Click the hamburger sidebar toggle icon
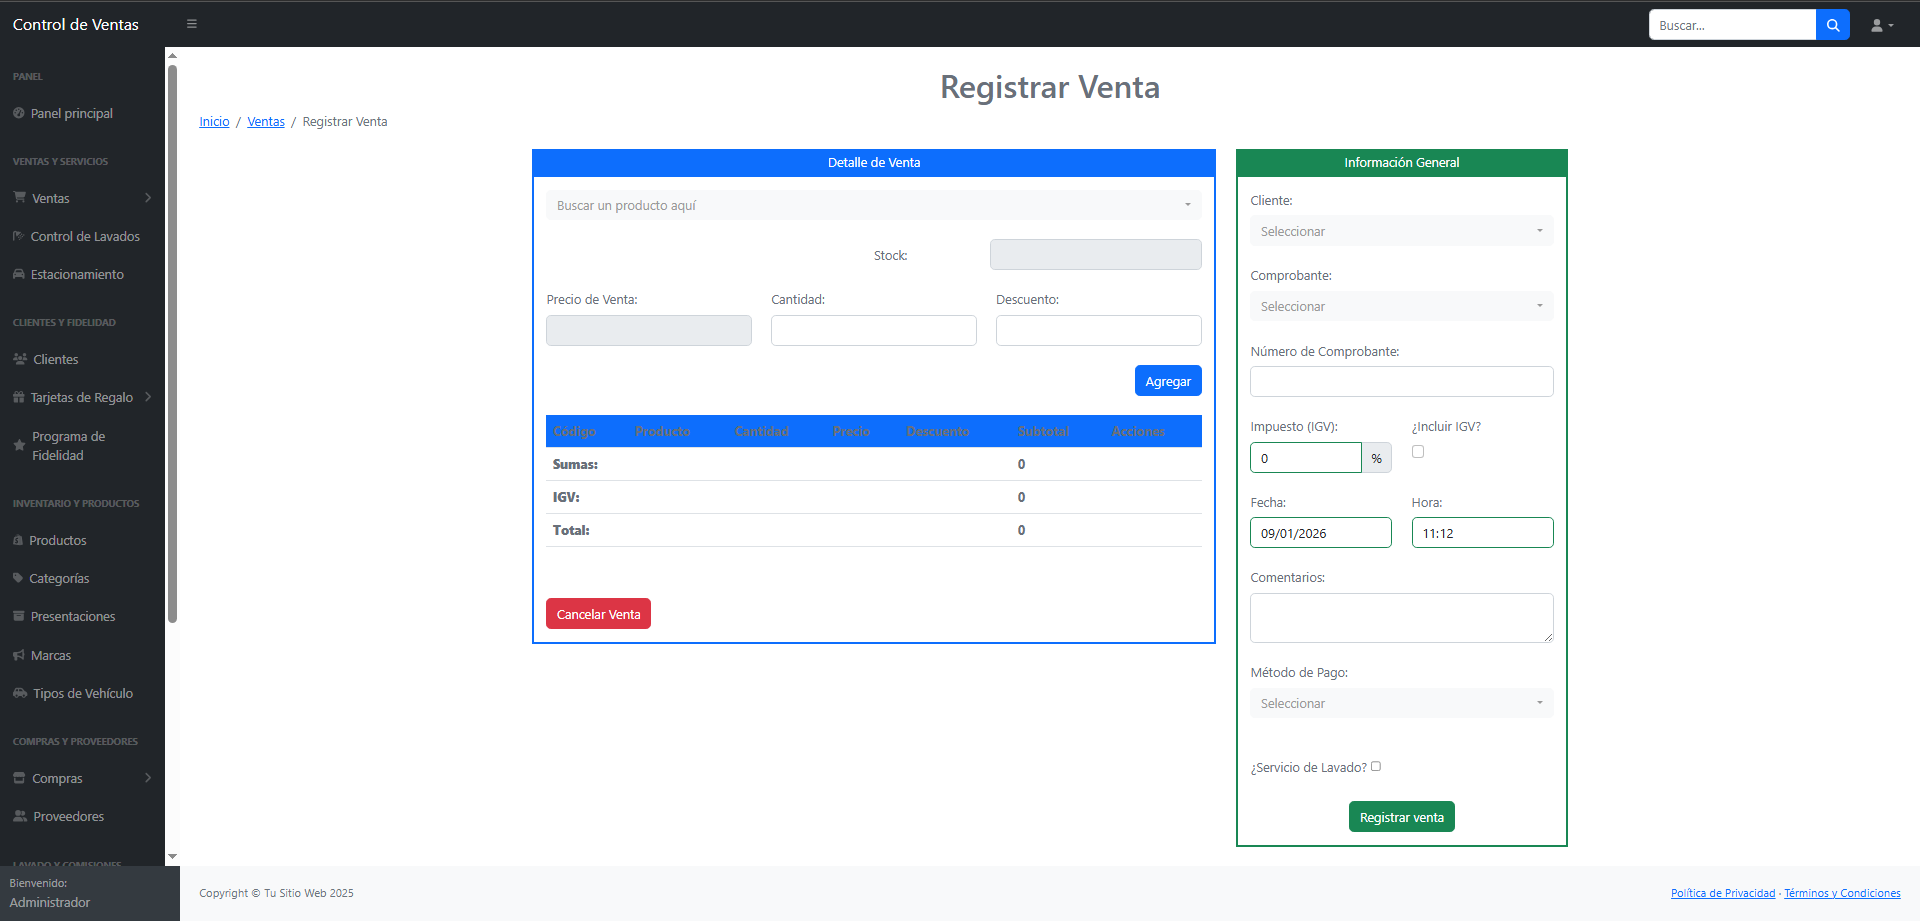This screenshot has height=921, width=1920. pos(192,24)
